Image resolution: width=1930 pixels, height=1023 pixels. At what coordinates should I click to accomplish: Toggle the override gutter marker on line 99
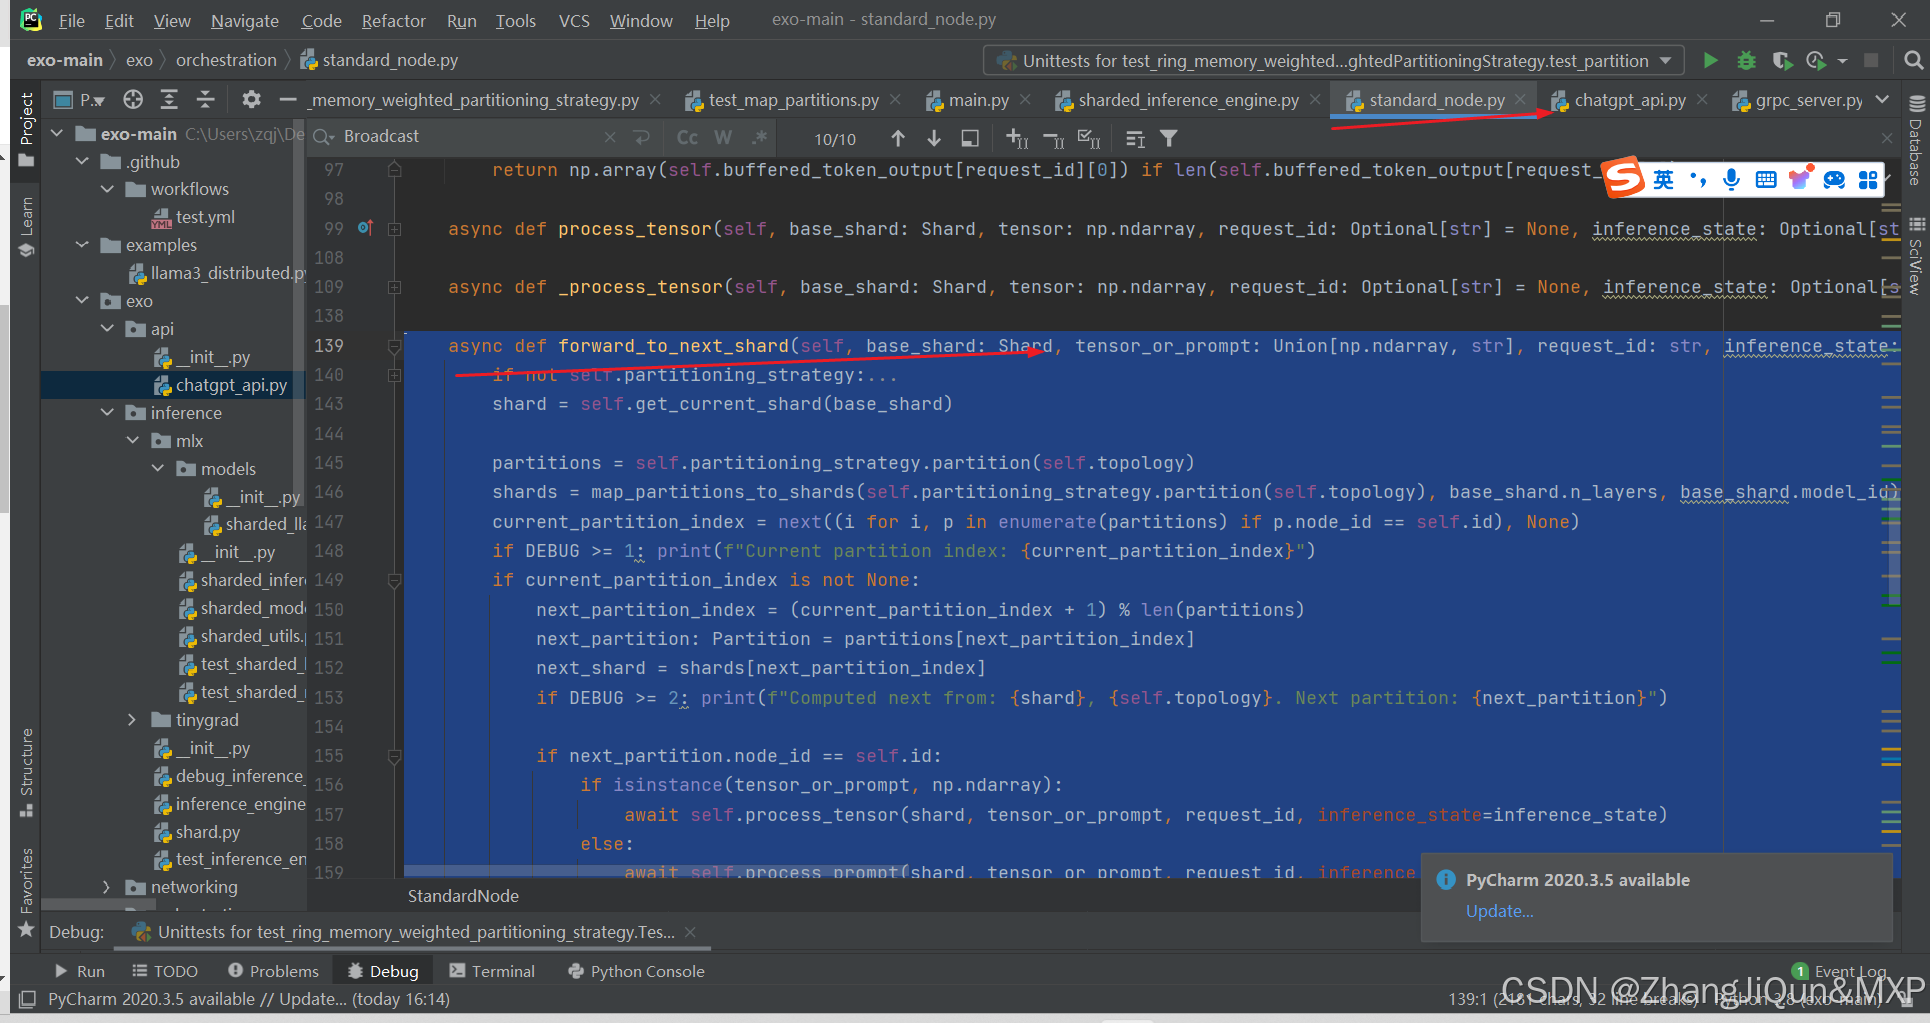click(365, 228)
